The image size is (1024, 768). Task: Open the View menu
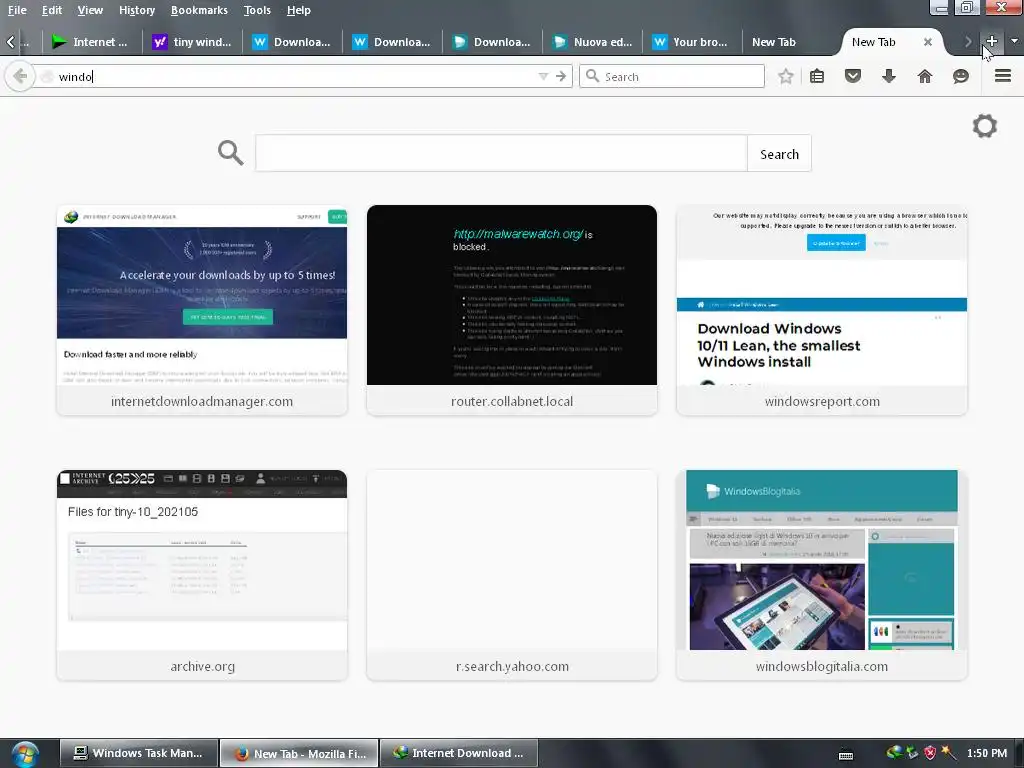(x=90, y=10)
